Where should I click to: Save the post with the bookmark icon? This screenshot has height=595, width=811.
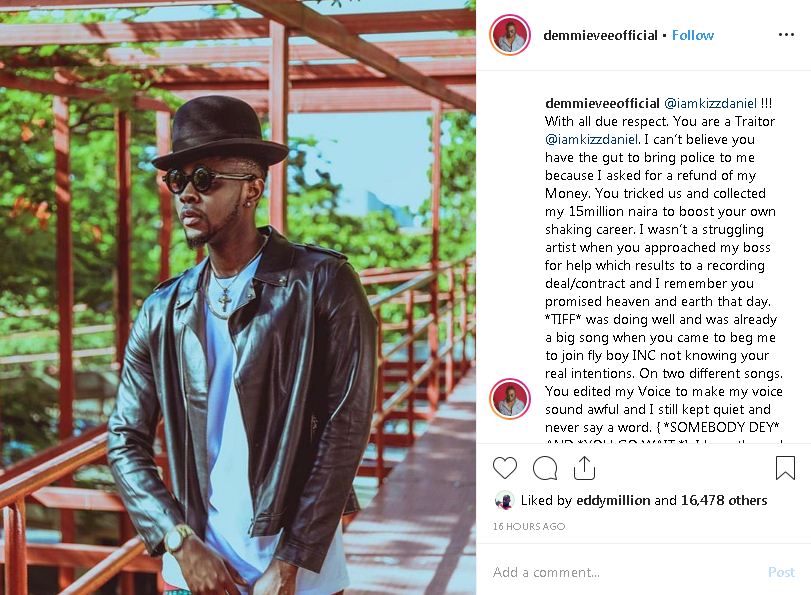tap(785, 468)
